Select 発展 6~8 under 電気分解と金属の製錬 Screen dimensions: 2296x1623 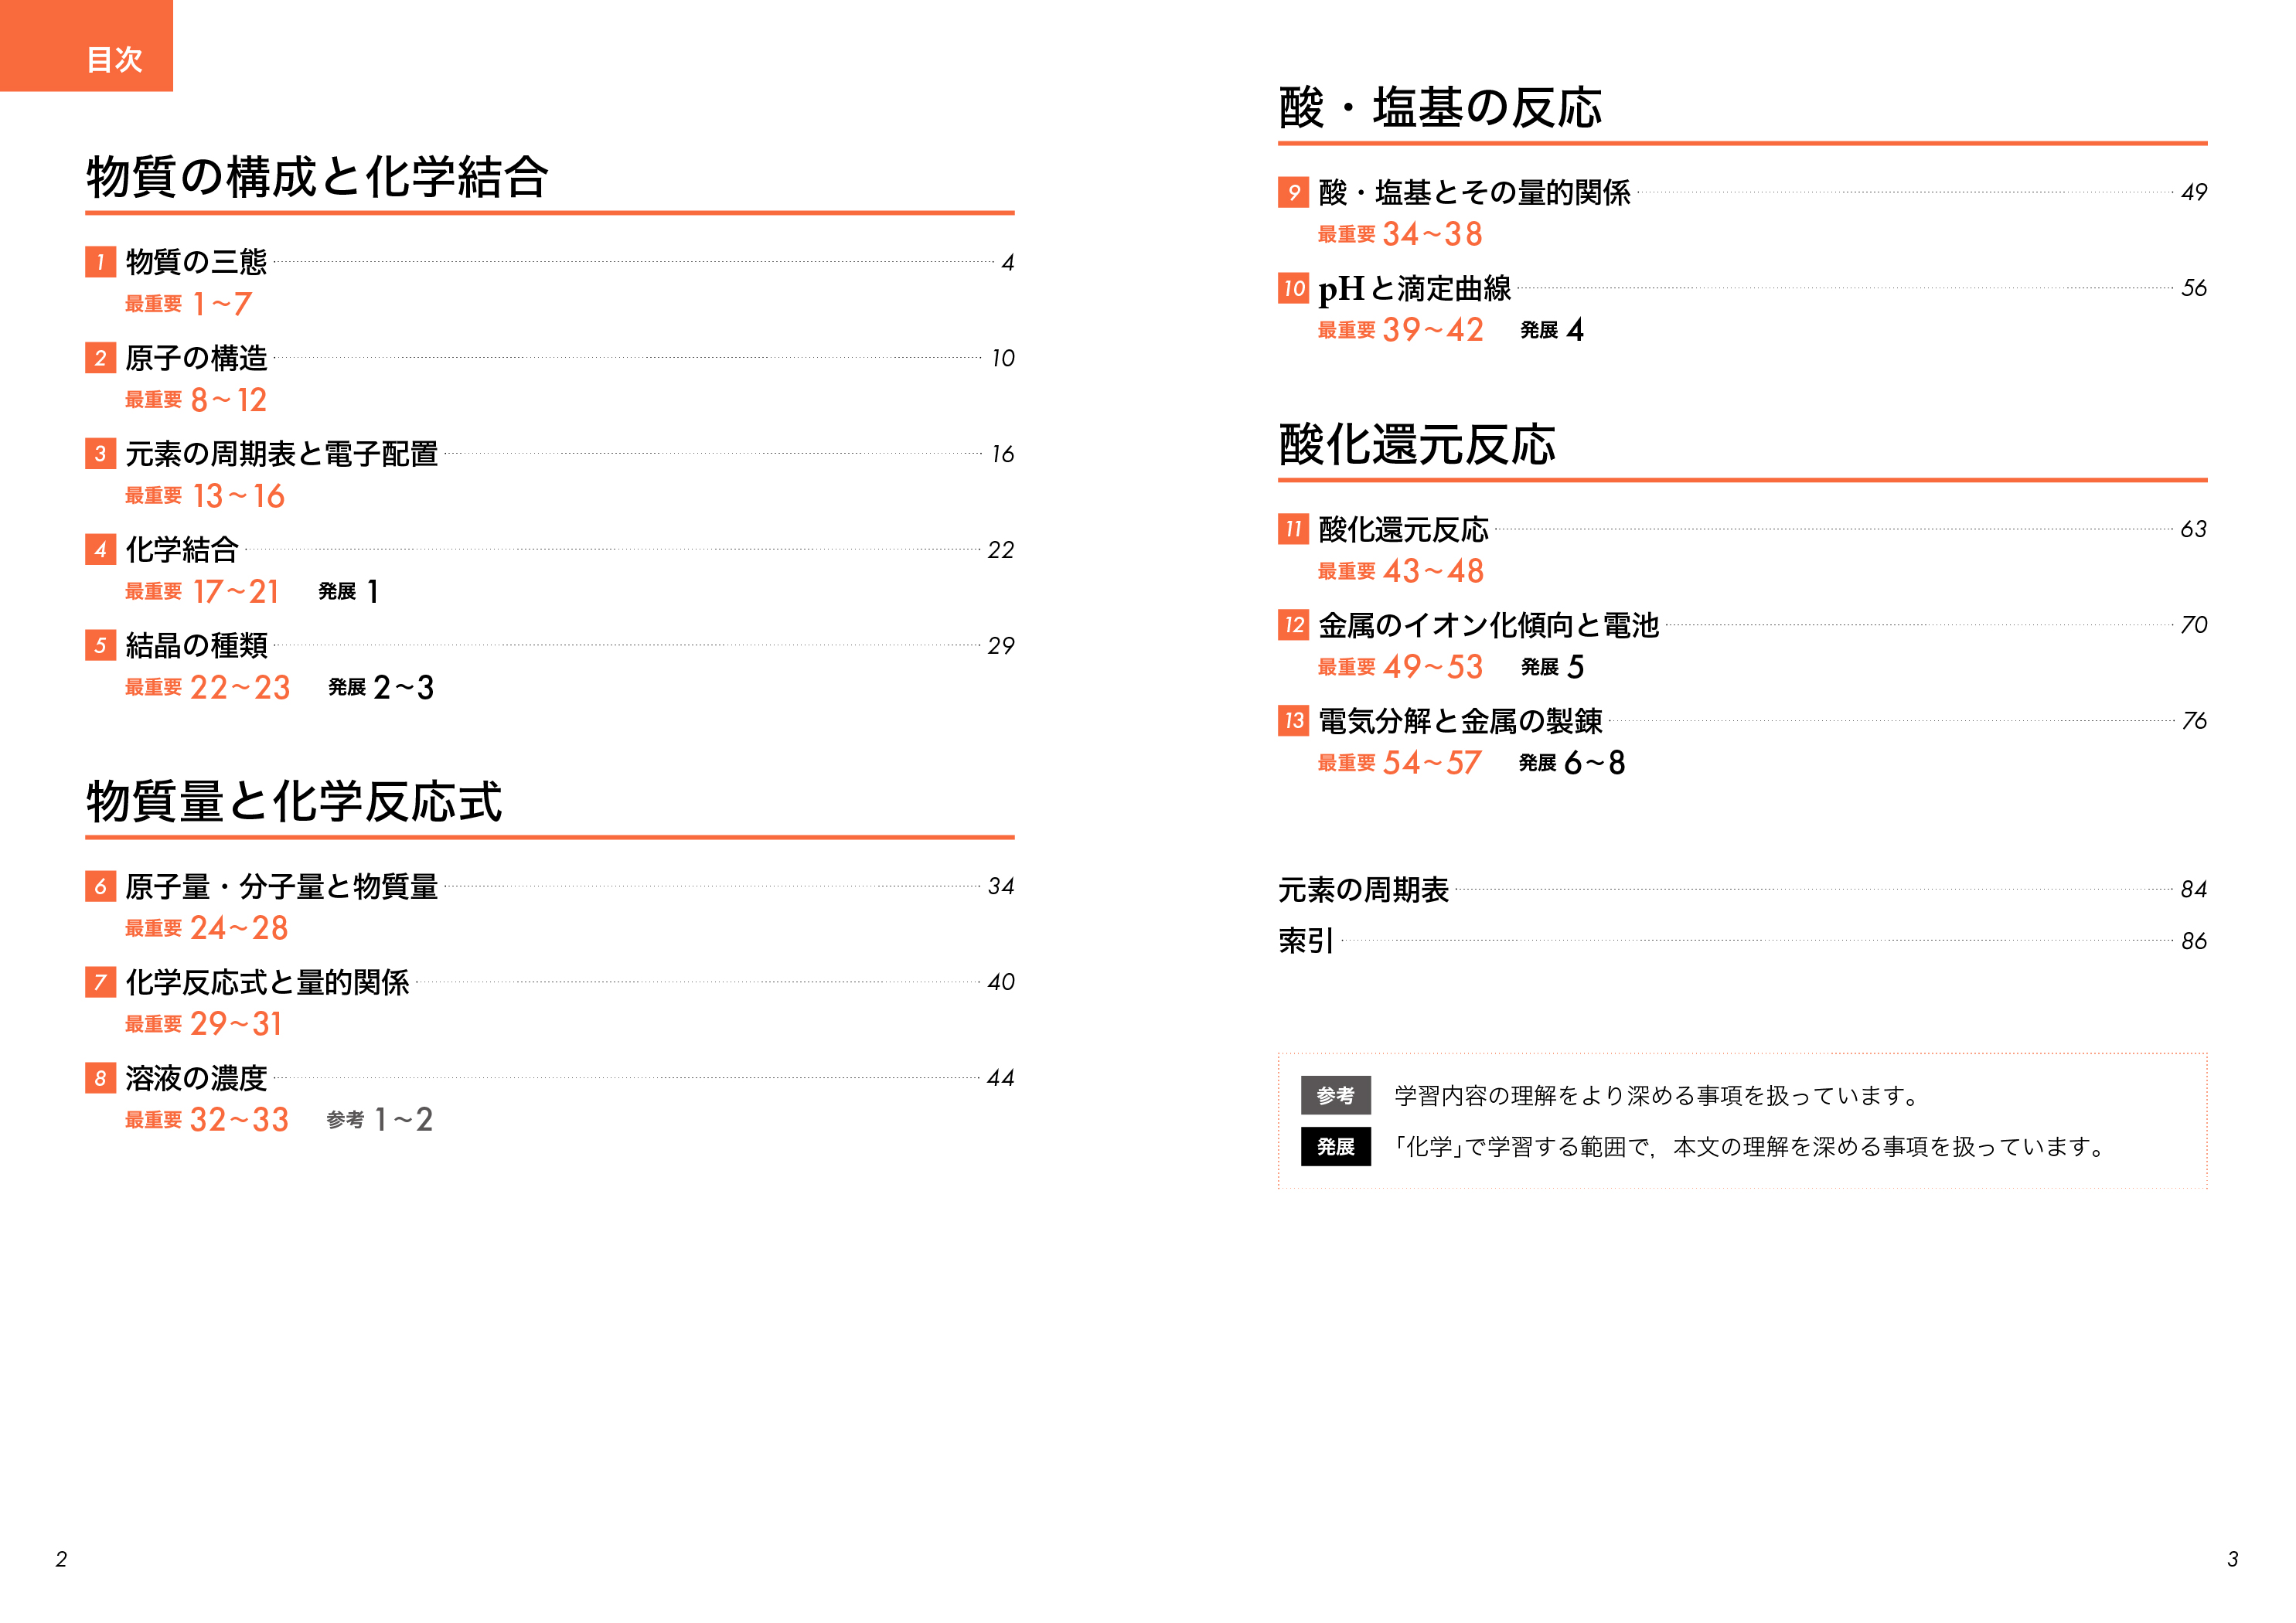(1572, 763)
